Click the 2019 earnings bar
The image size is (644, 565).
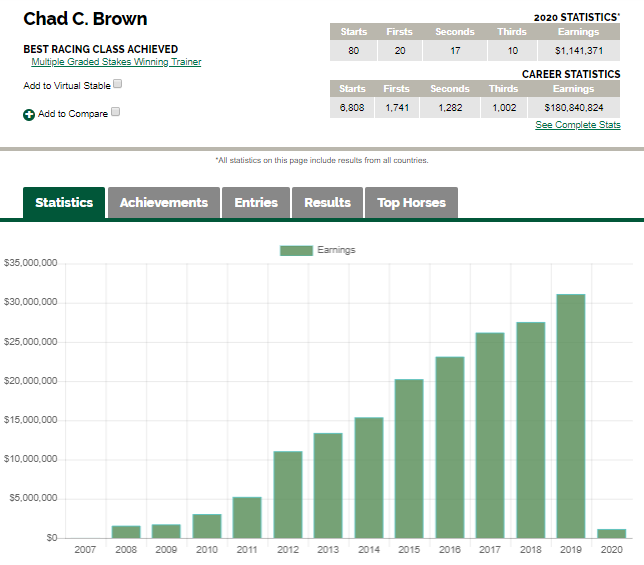pos(571,416)
